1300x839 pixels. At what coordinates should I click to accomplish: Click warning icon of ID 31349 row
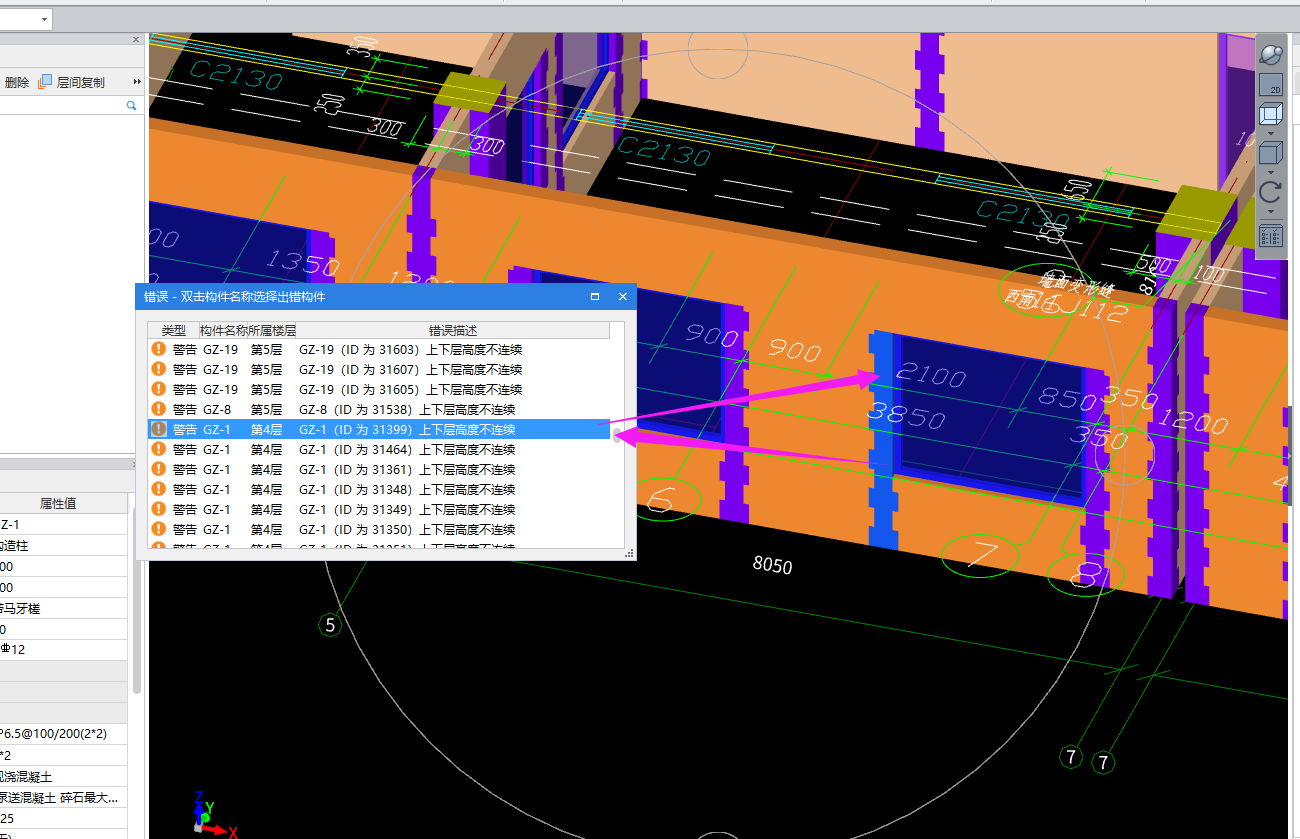click(x=158, y=510)
